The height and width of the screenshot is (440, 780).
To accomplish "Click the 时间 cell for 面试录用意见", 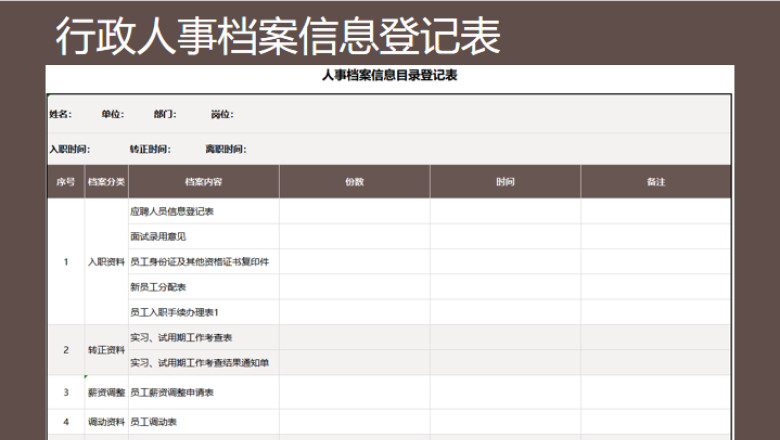I will click(505, 237).
